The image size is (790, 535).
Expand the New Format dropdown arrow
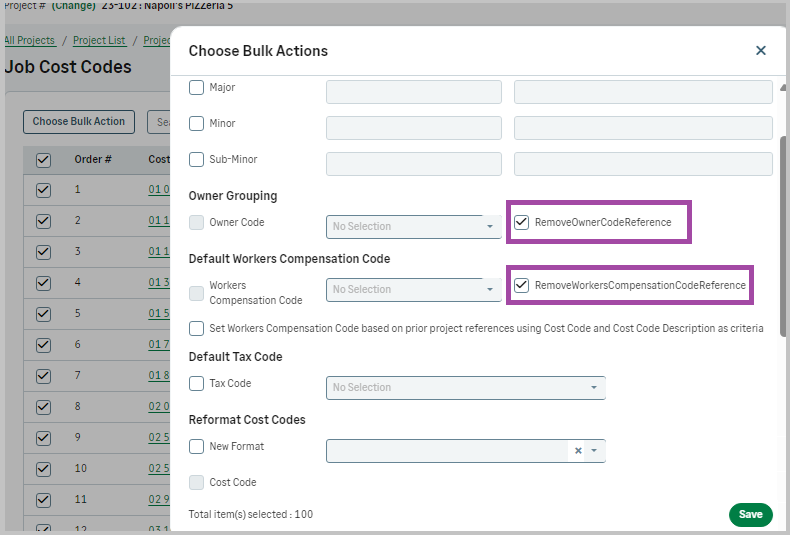coord(594,450)
